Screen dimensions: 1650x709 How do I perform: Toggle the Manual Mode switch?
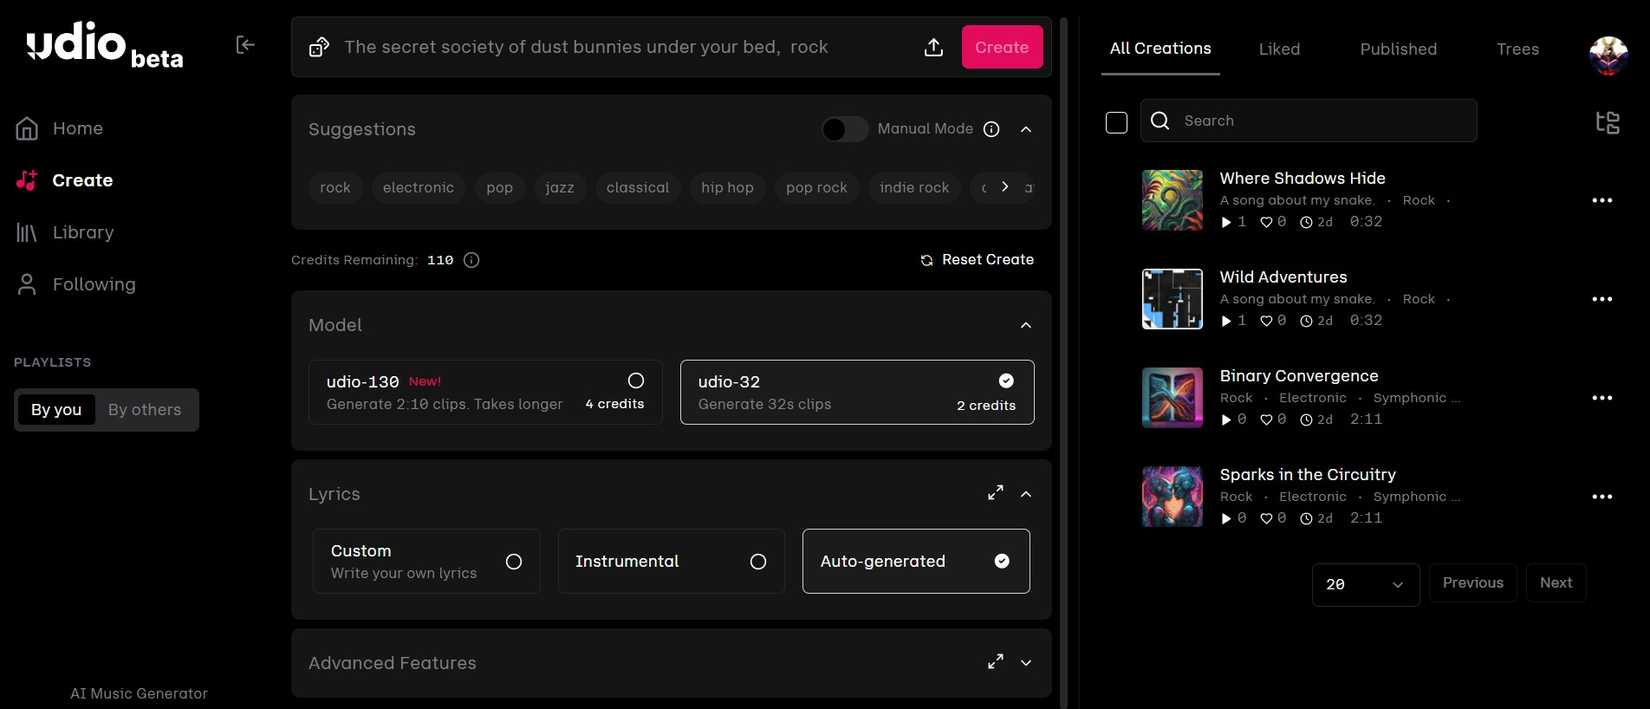pos(844,129)
